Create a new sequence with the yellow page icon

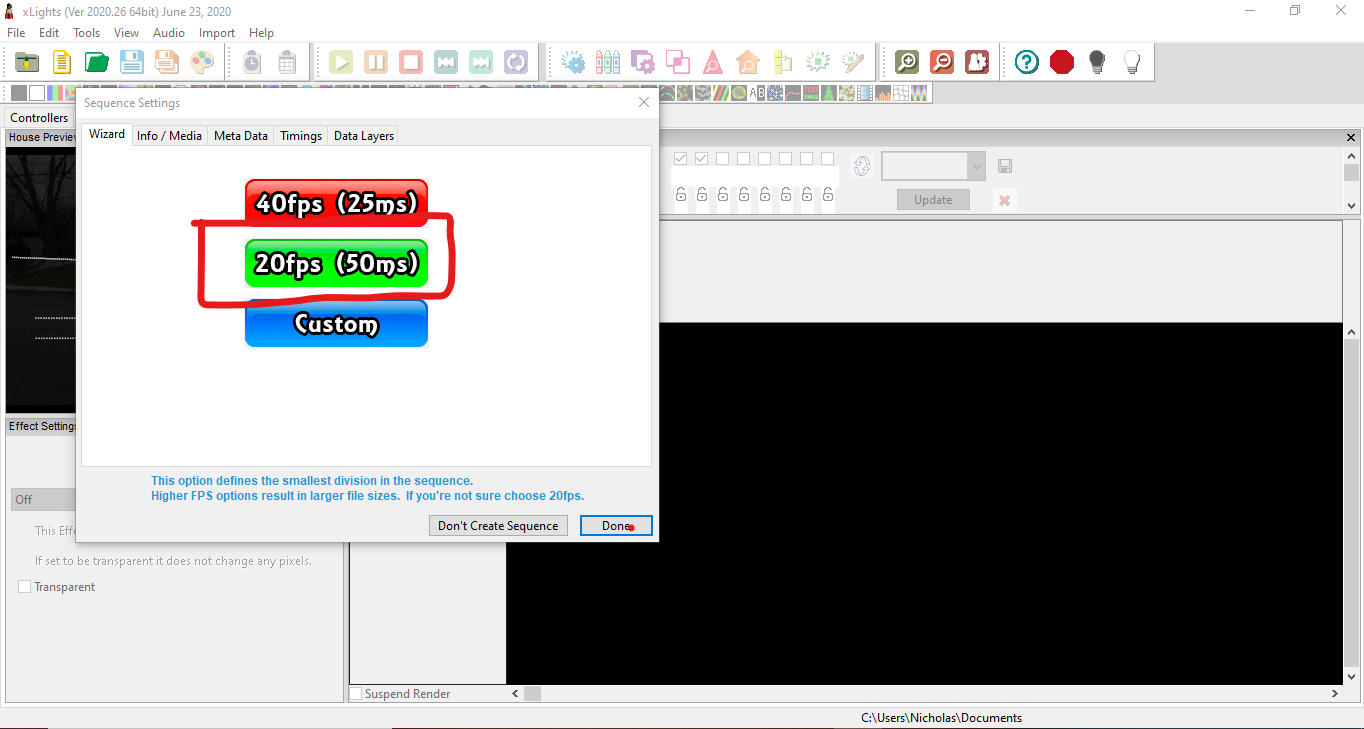(x=62, y=62)
